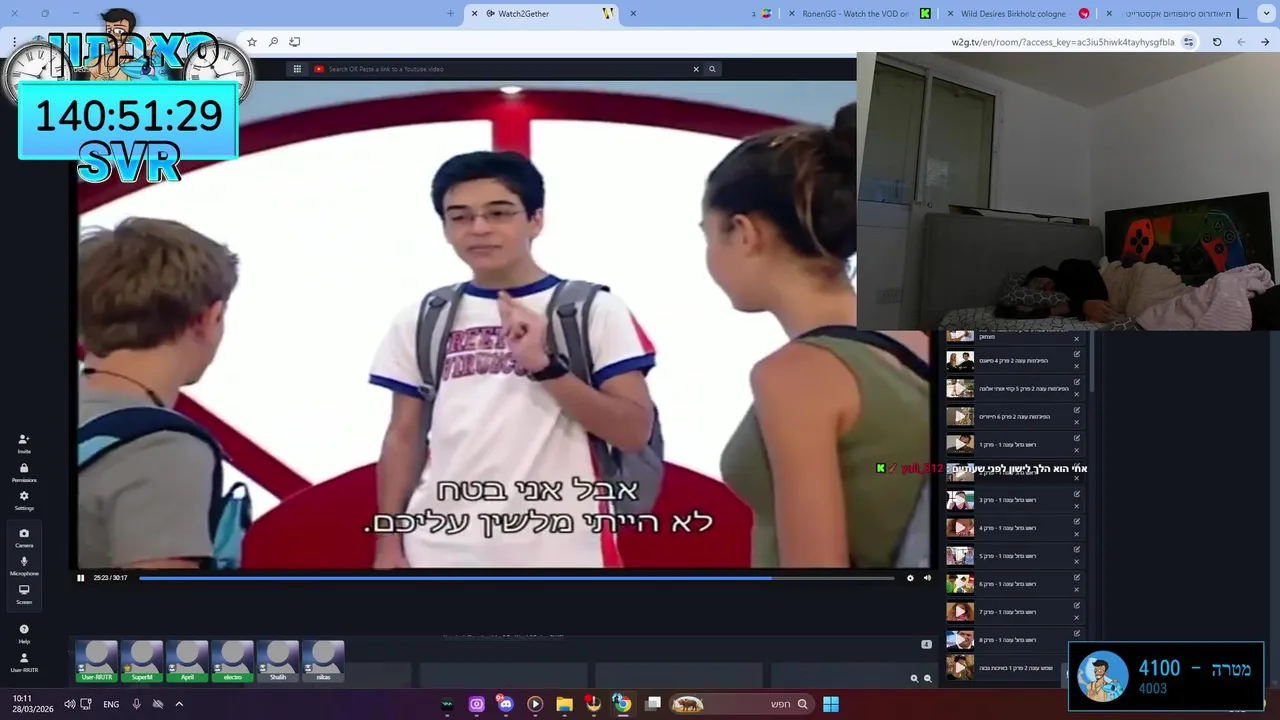Select the nikas participant tile
This screenshot has height=720, width=1280.
323,662
